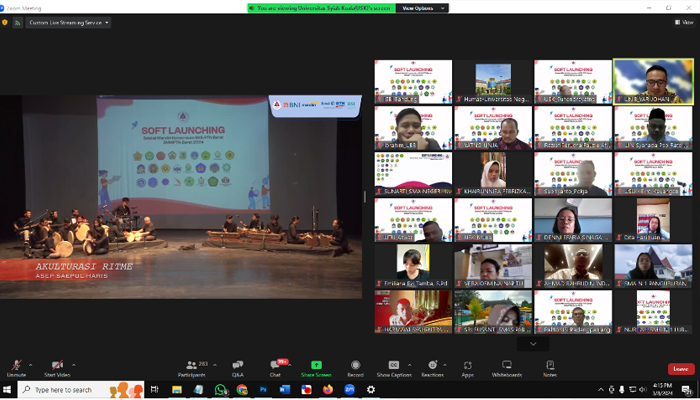Show more participants with the gallery down chevron
Screen dimensions: 700x400
532,343
